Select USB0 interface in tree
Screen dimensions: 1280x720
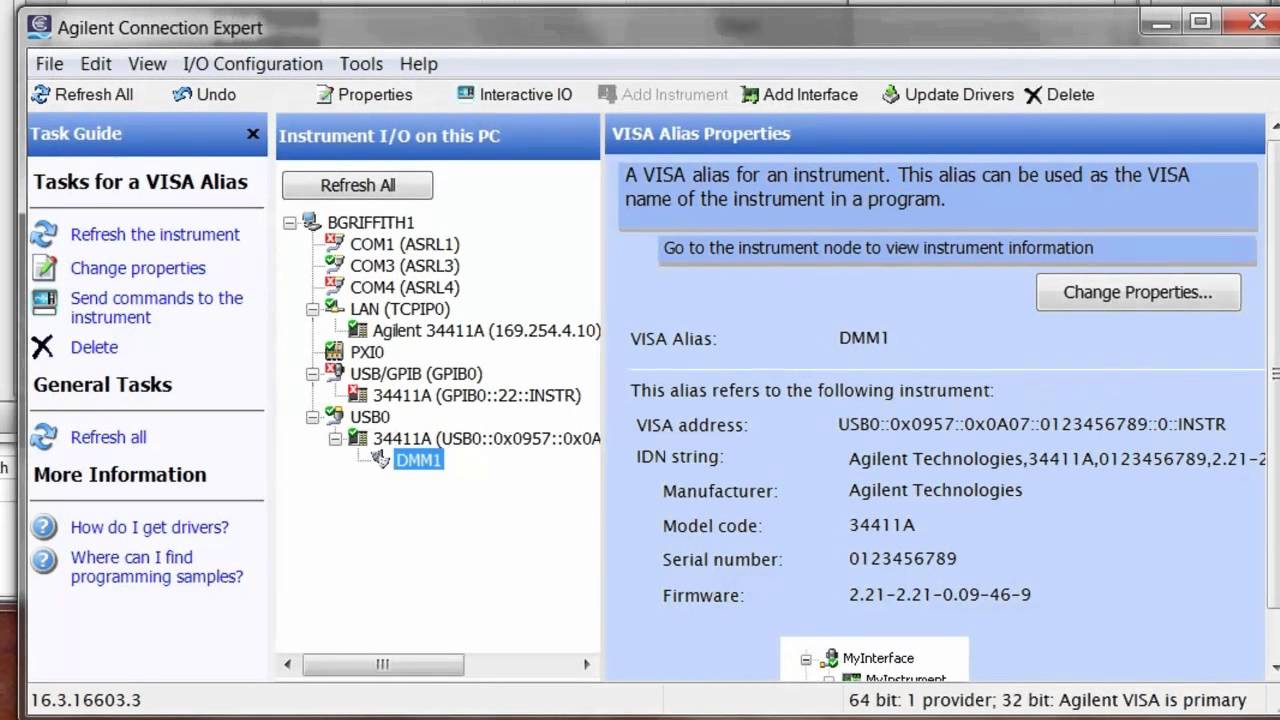[370, 417]
